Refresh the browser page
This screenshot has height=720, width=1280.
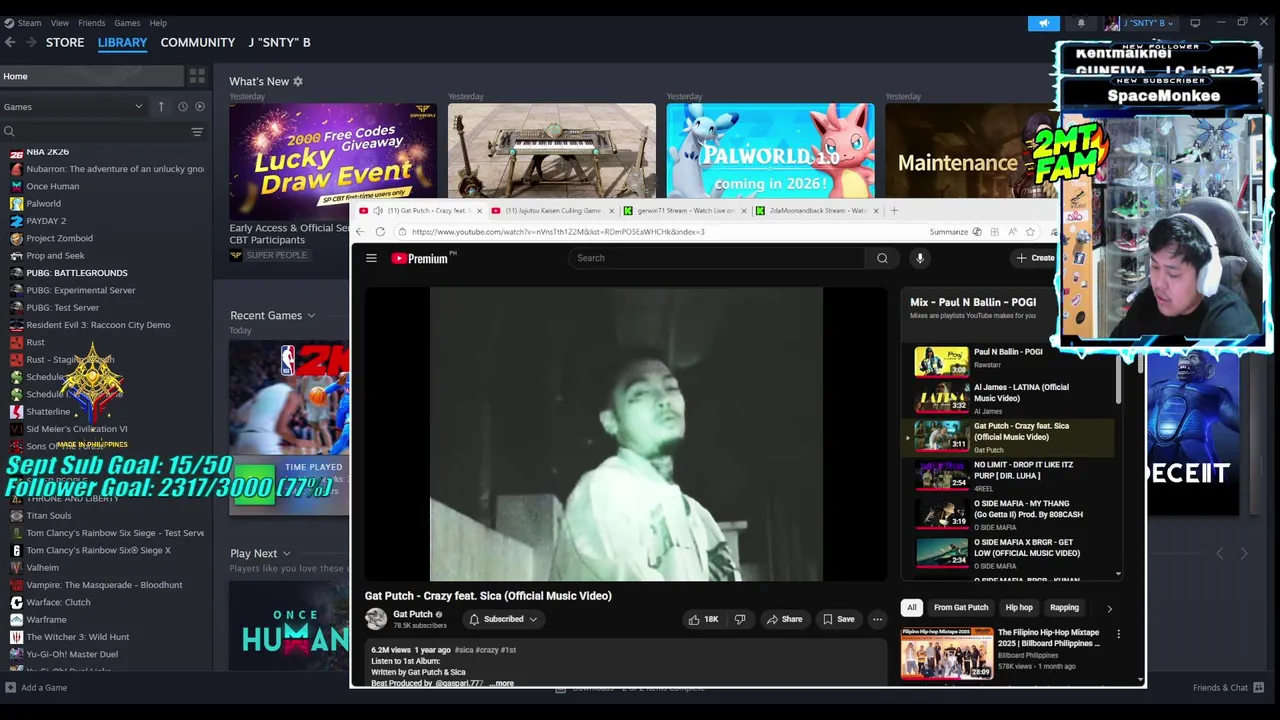pyautogui.click(x=380, y=232)
